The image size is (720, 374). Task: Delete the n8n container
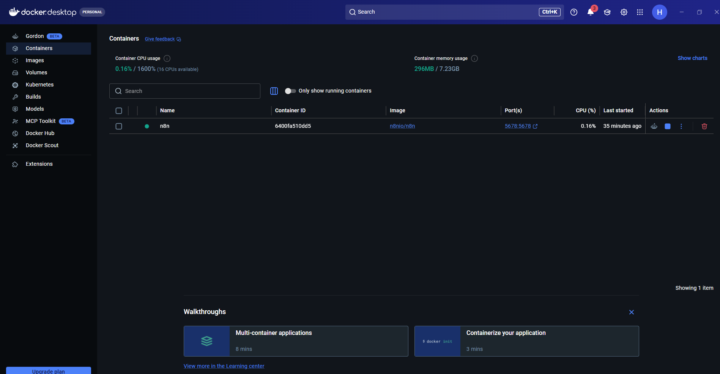pyautogui.click(x=704, y=126)
